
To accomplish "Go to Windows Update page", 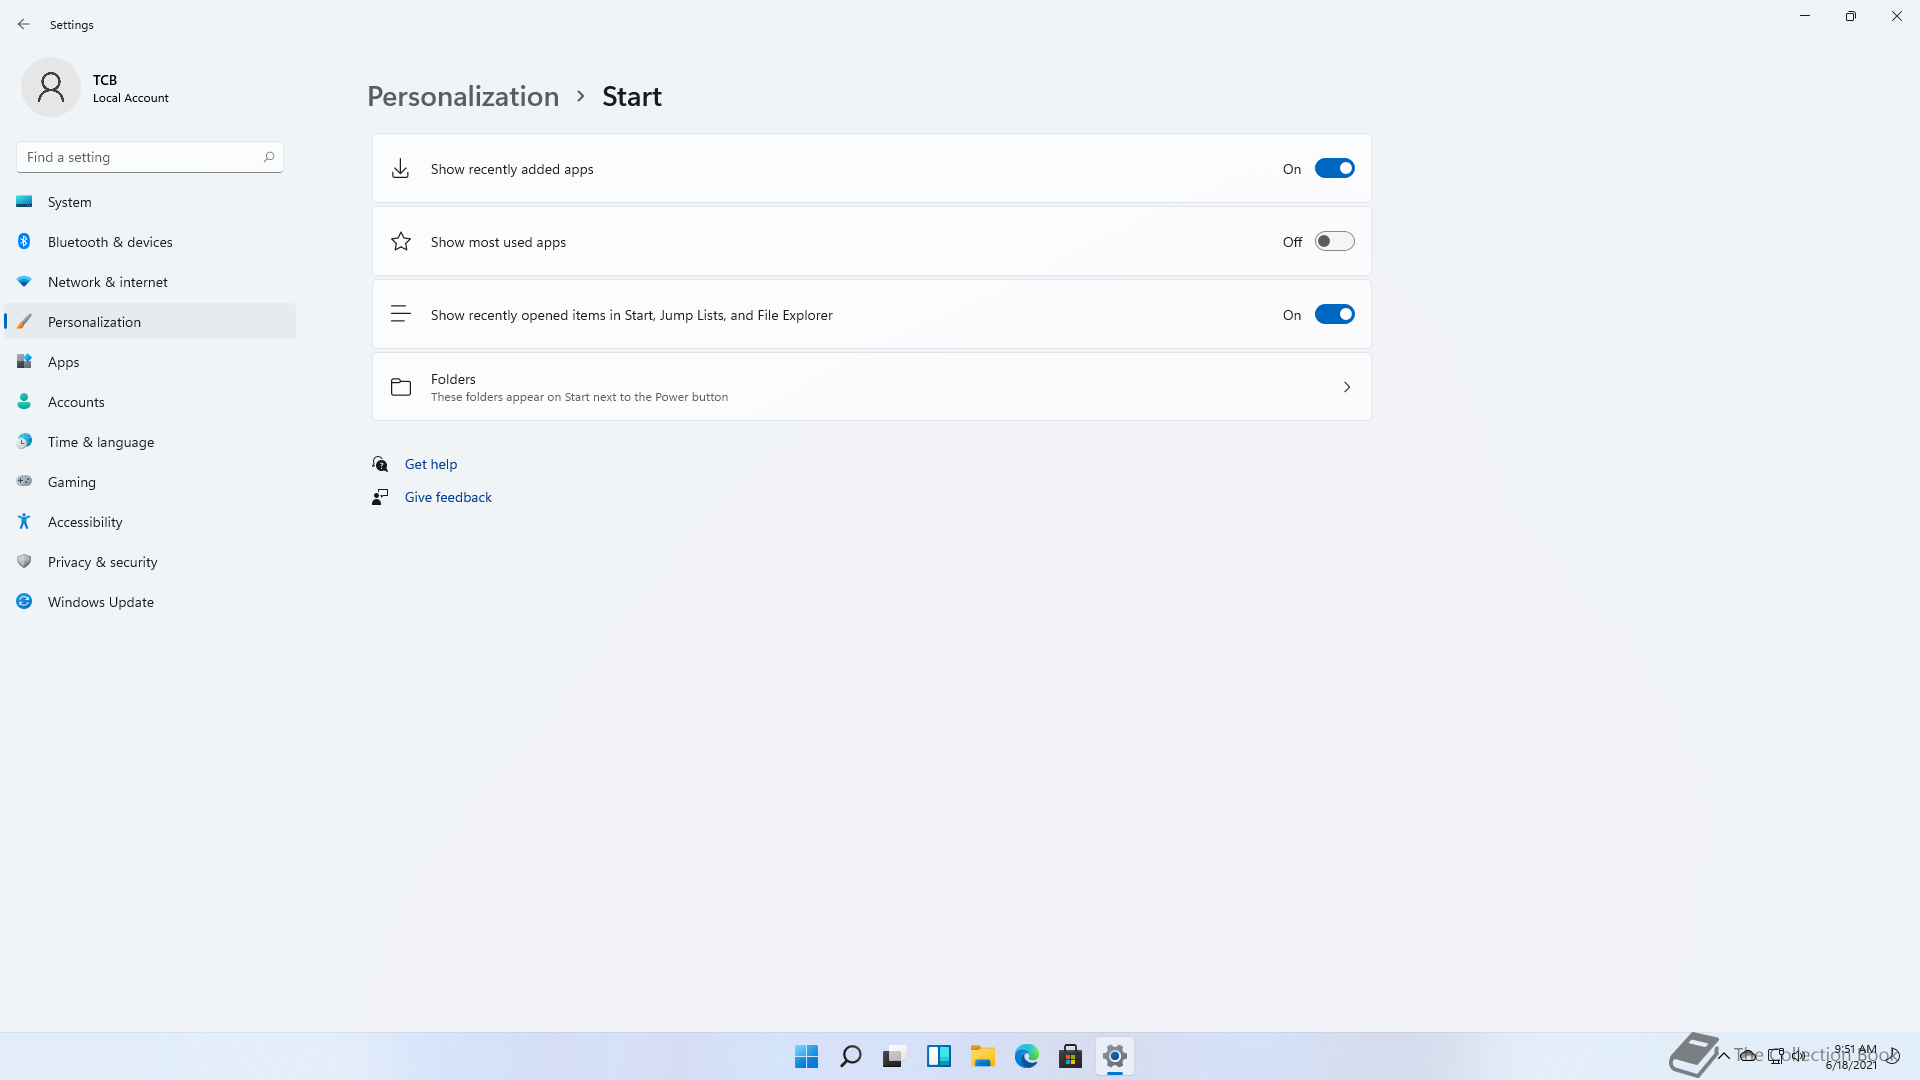I will click(150, 602).
